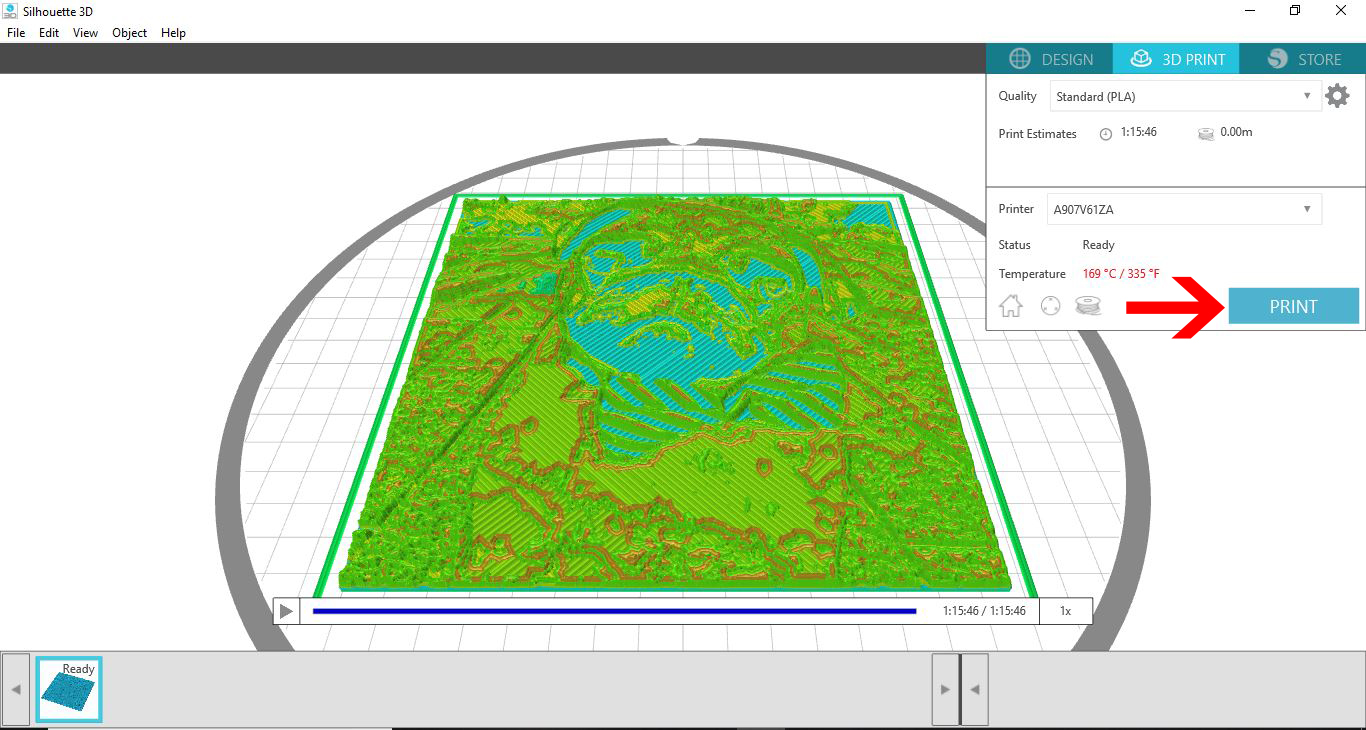Open the View menu

[86, 33]
